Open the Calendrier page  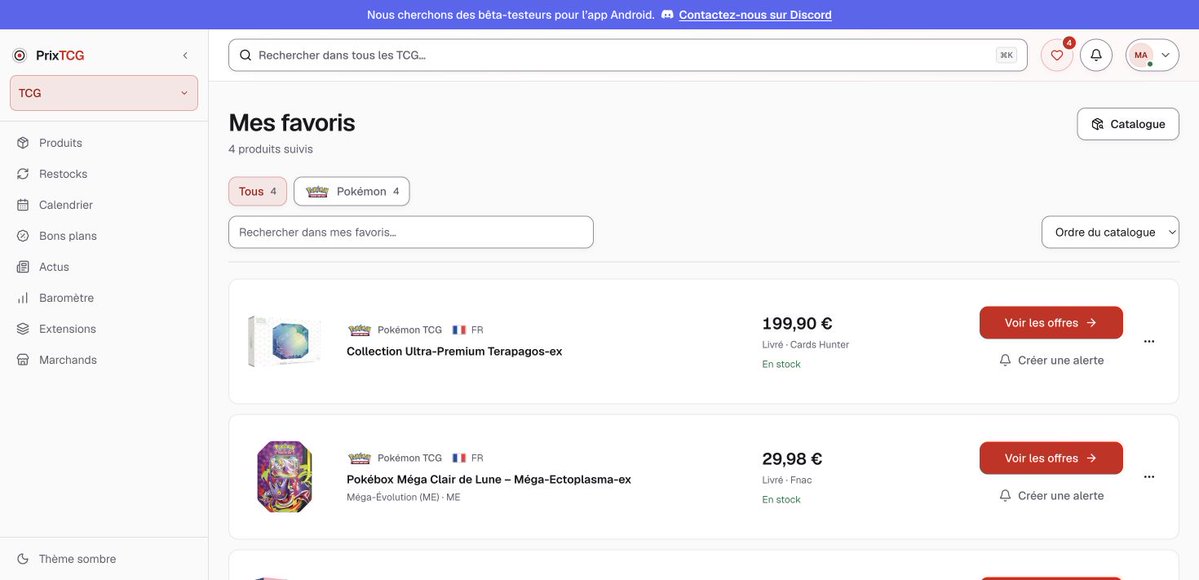pos(104,205)
